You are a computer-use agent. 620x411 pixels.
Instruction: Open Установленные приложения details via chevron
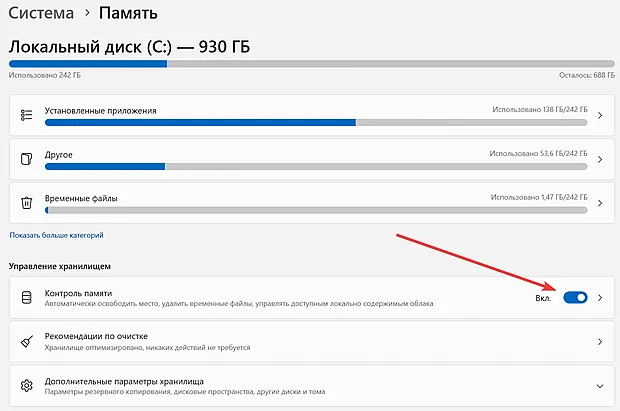(x=600, y=116)
